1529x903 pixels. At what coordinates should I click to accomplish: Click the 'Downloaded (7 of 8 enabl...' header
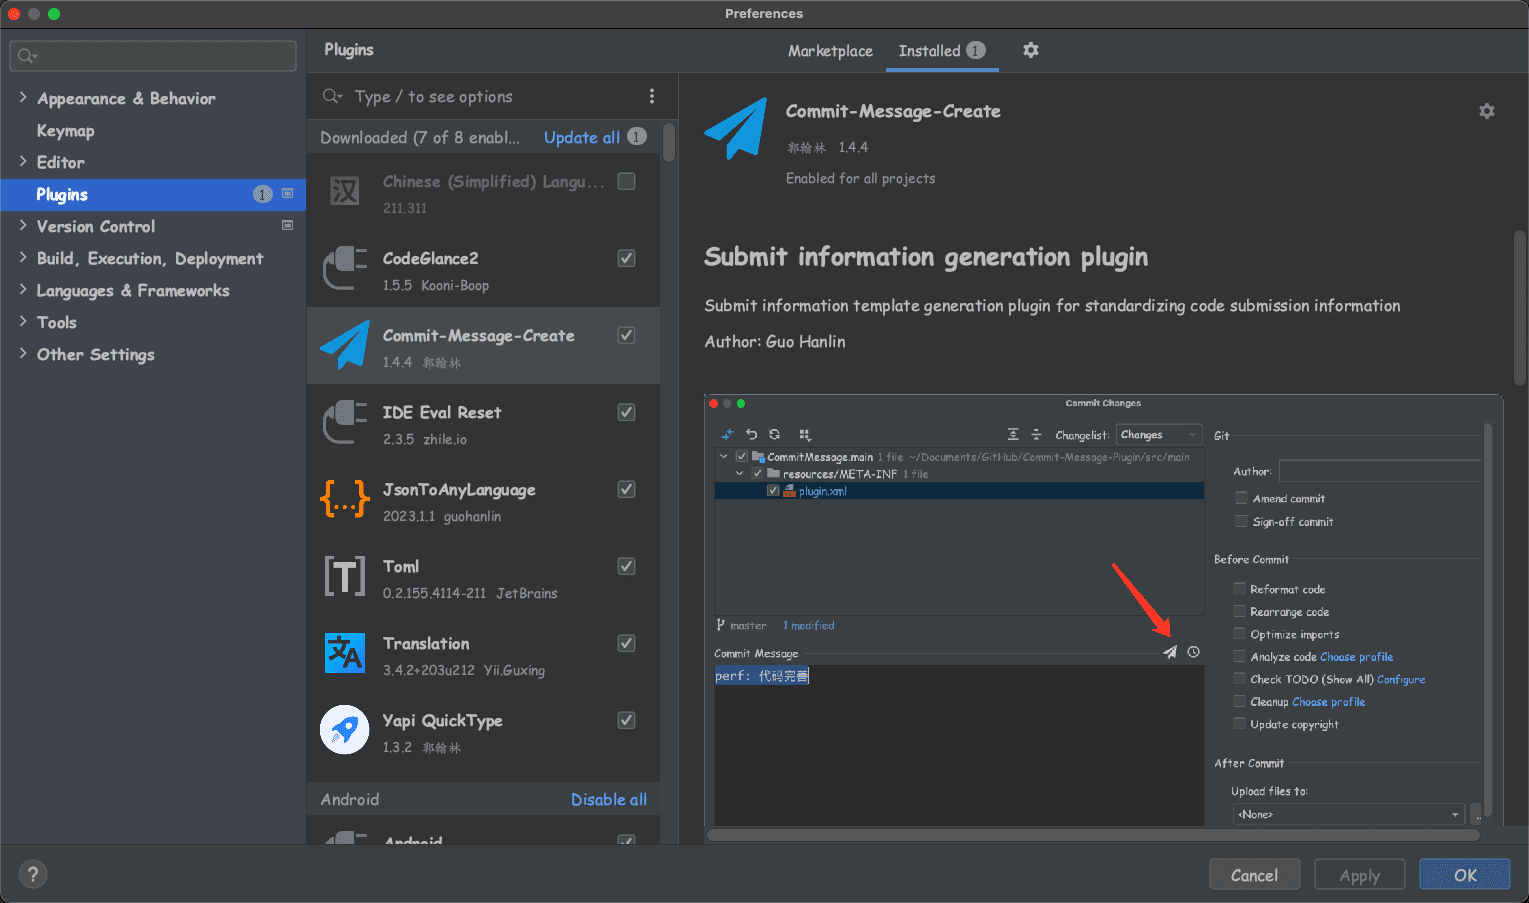click(x=420, y=137)
